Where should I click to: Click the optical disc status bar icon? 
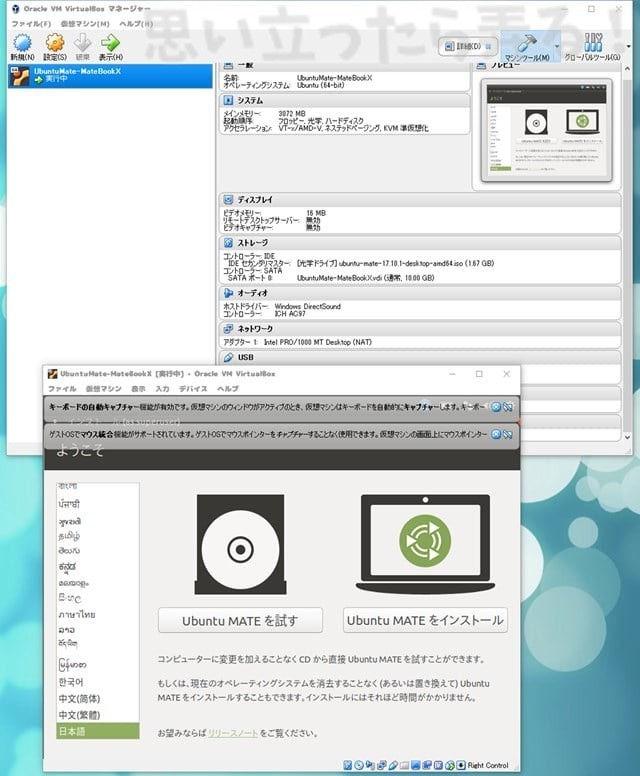(359, 765)
